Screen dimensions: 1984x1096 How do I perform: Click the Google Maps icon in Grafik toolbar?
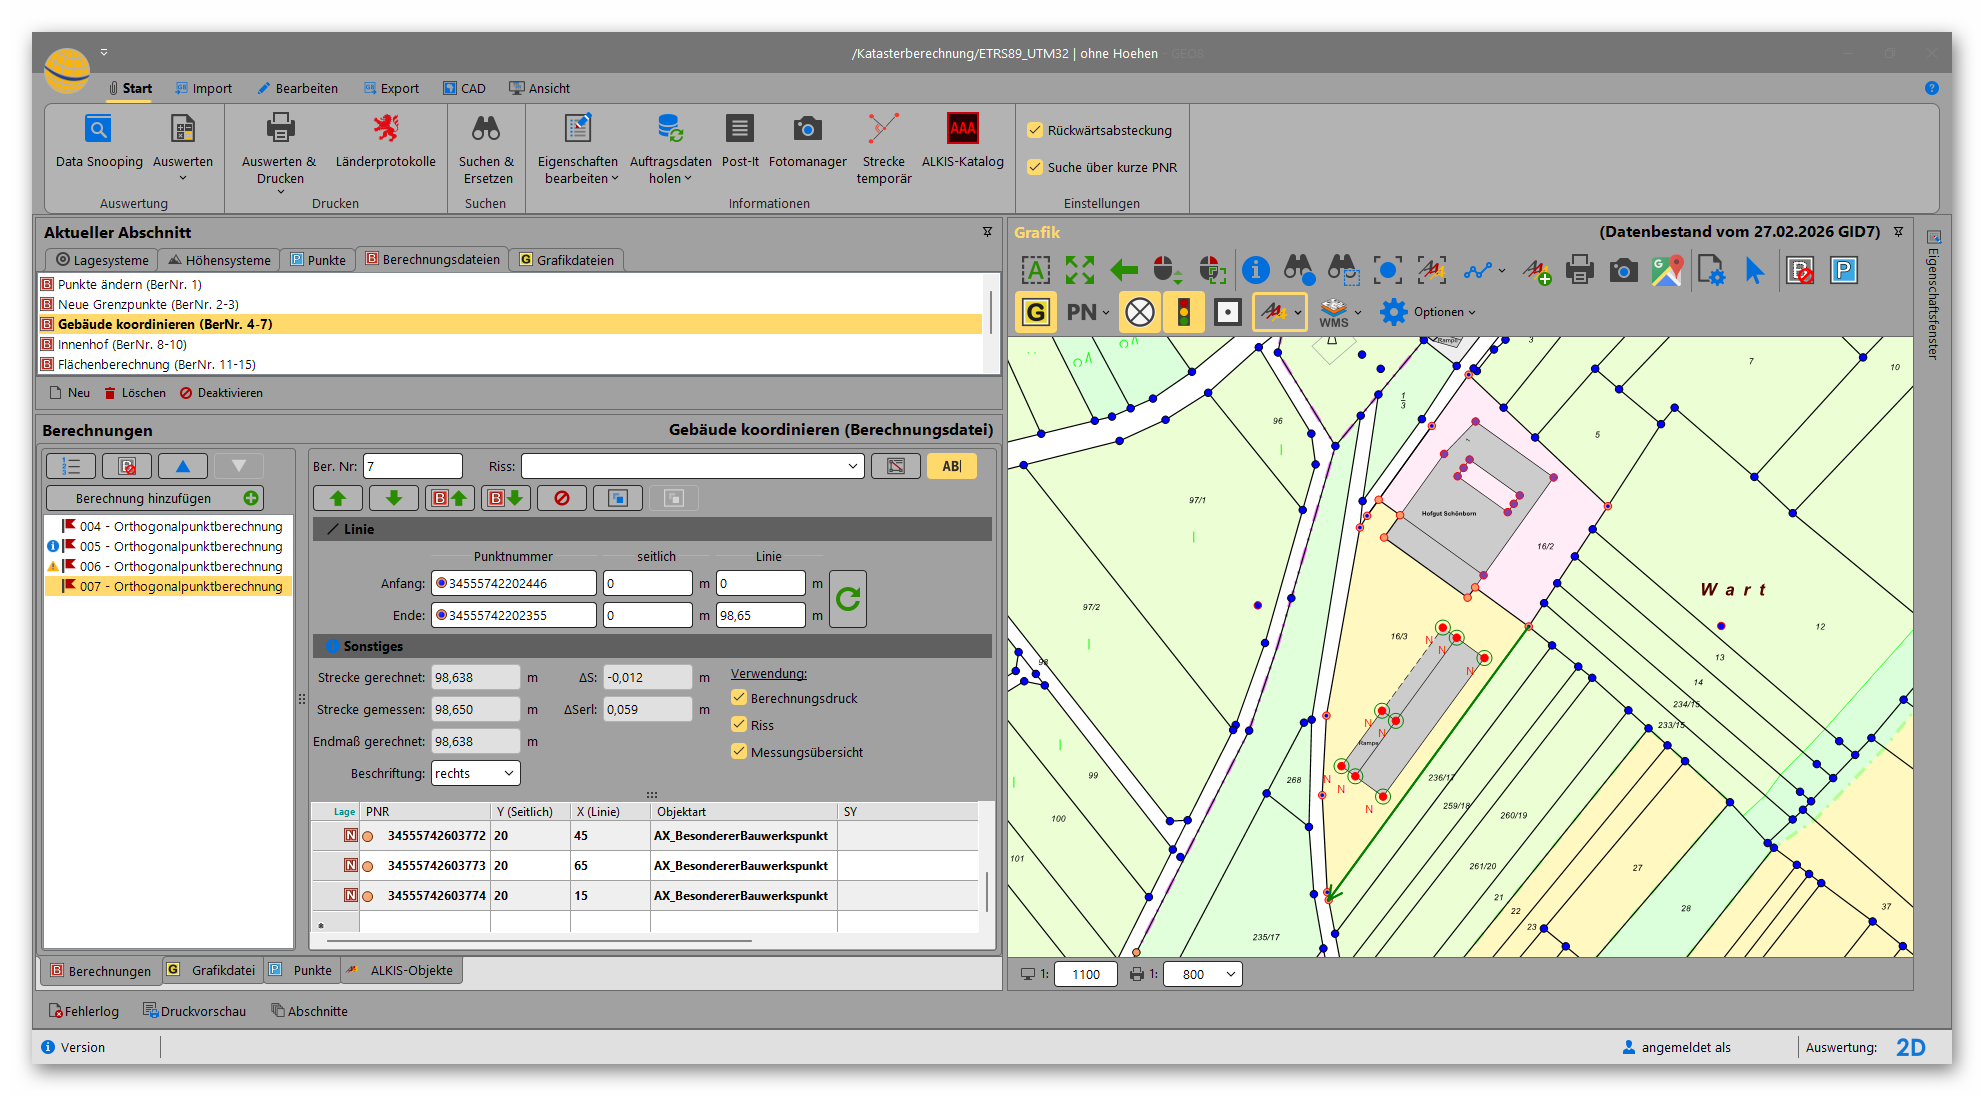1667,270
